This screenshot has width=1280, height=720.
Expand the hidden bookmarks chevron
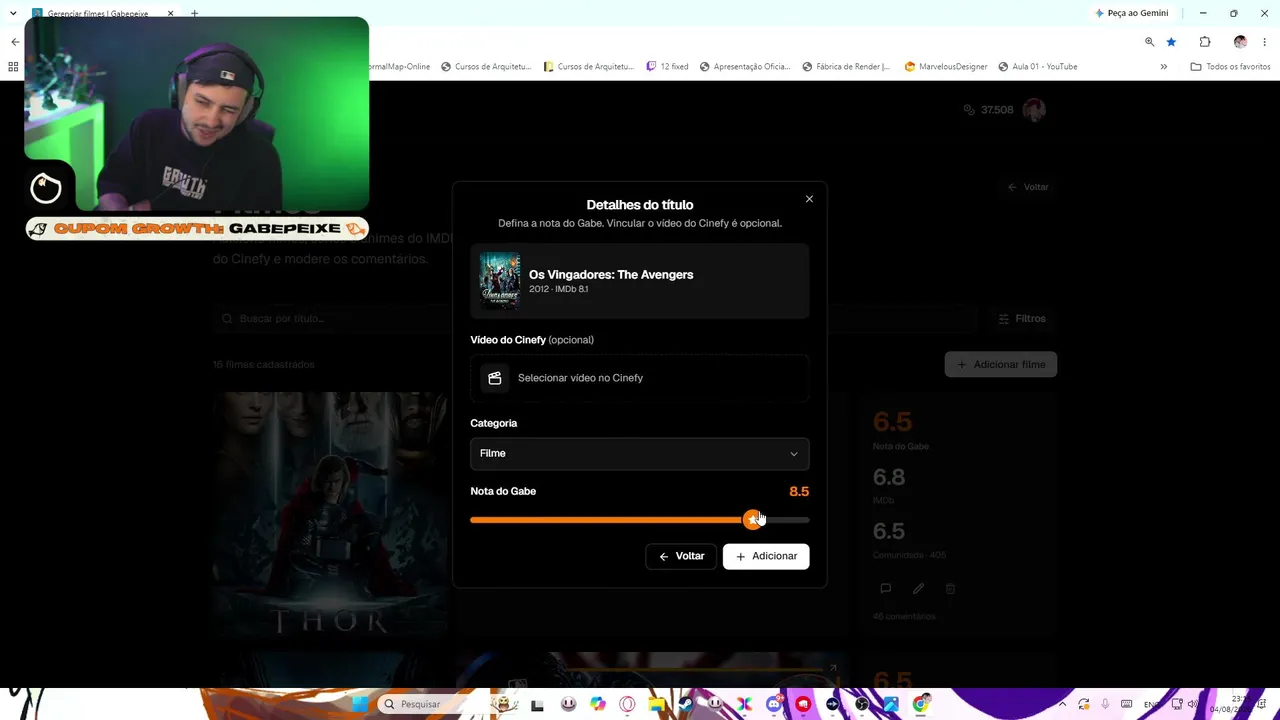pyautogui.click(x=1163, y=67)
